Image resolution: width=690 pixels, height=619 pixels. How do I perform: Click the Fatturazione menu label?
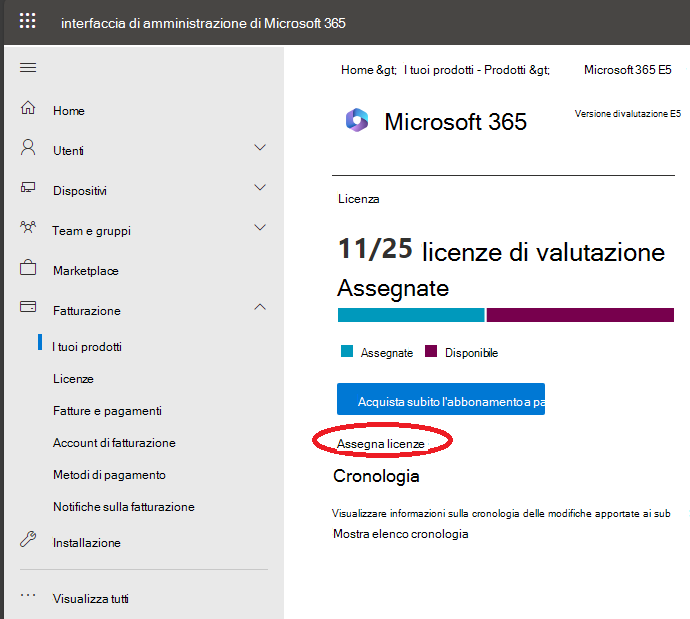[x=87, y=311]
